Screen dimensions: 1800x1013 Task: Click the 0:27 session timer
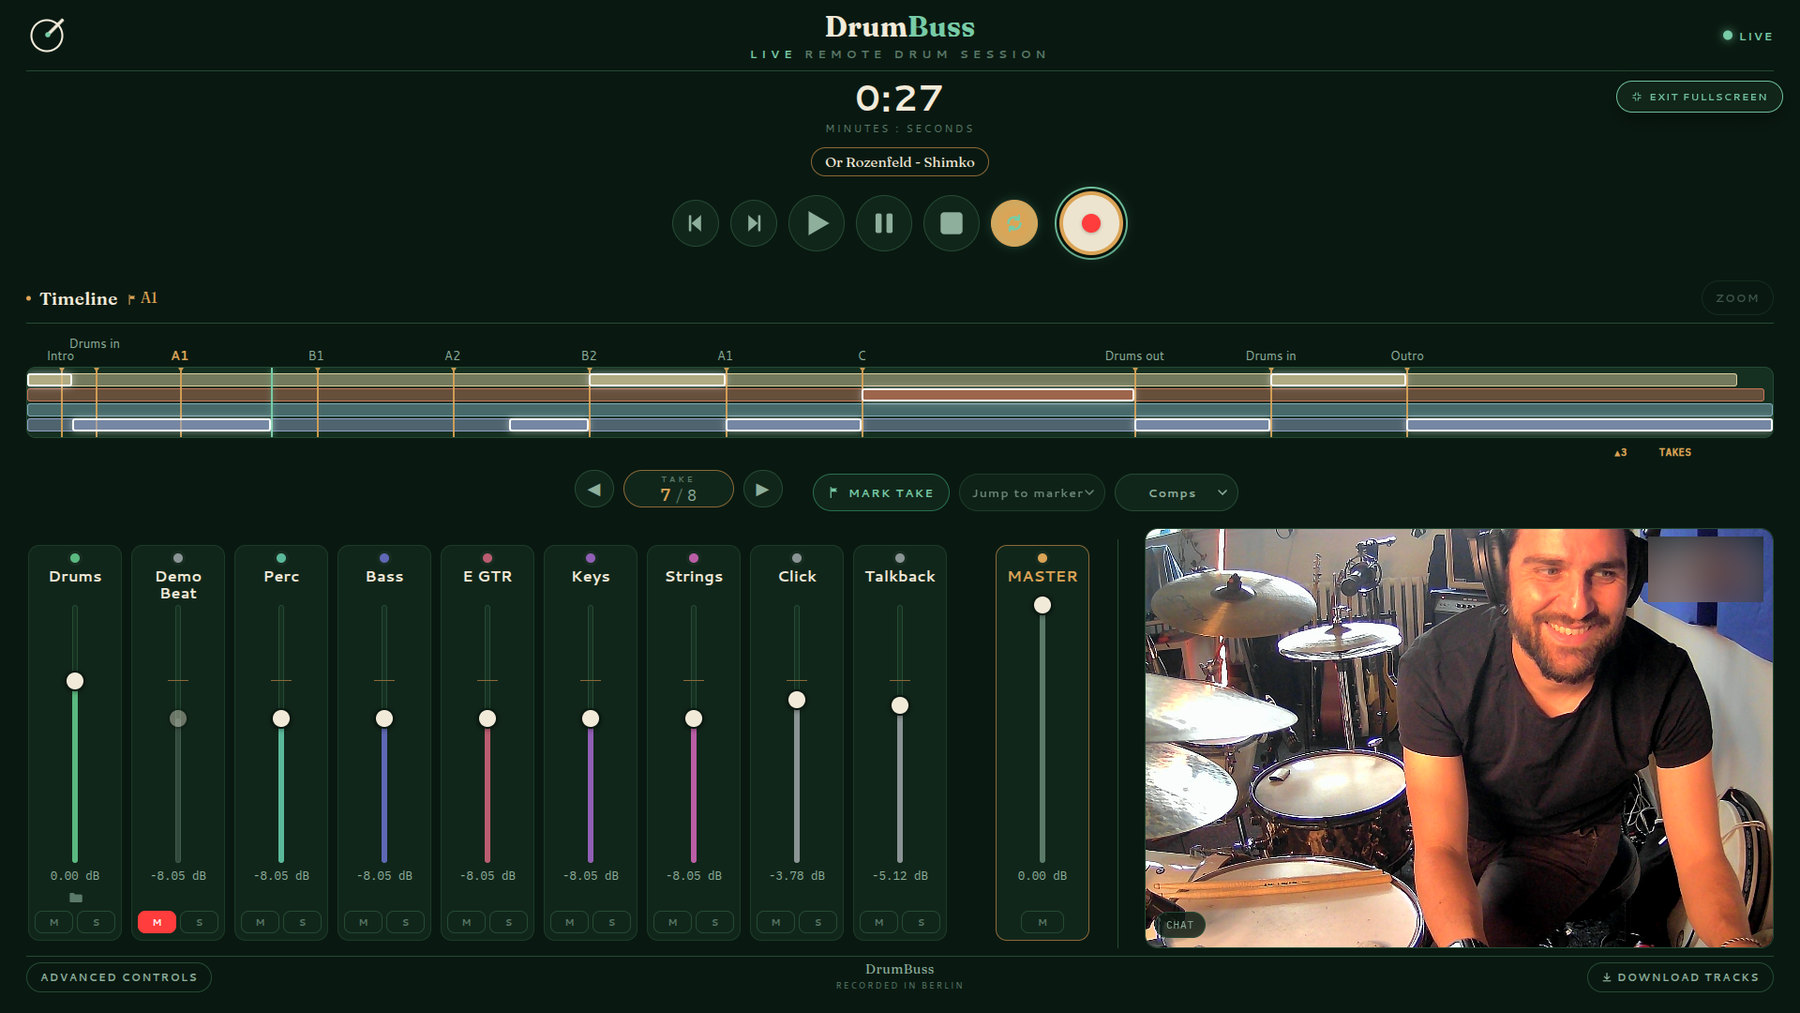click(899, 98)
